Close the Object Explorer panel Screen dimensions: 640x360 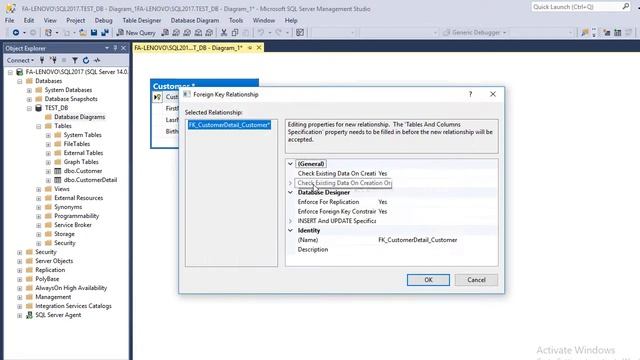pos(123,48)
